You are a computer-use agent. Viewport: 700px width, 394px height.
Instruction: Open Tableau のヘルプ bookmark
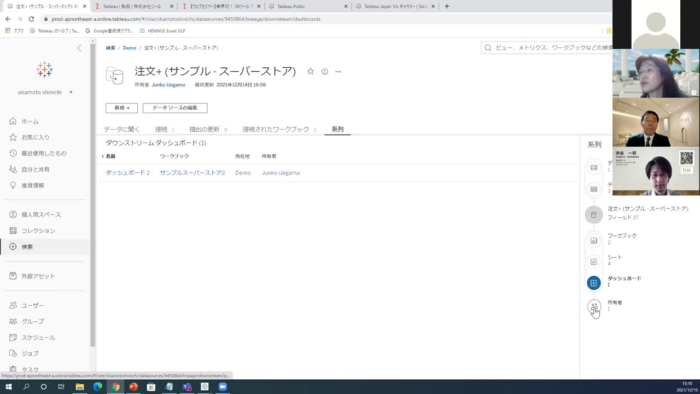coord(54,31)
